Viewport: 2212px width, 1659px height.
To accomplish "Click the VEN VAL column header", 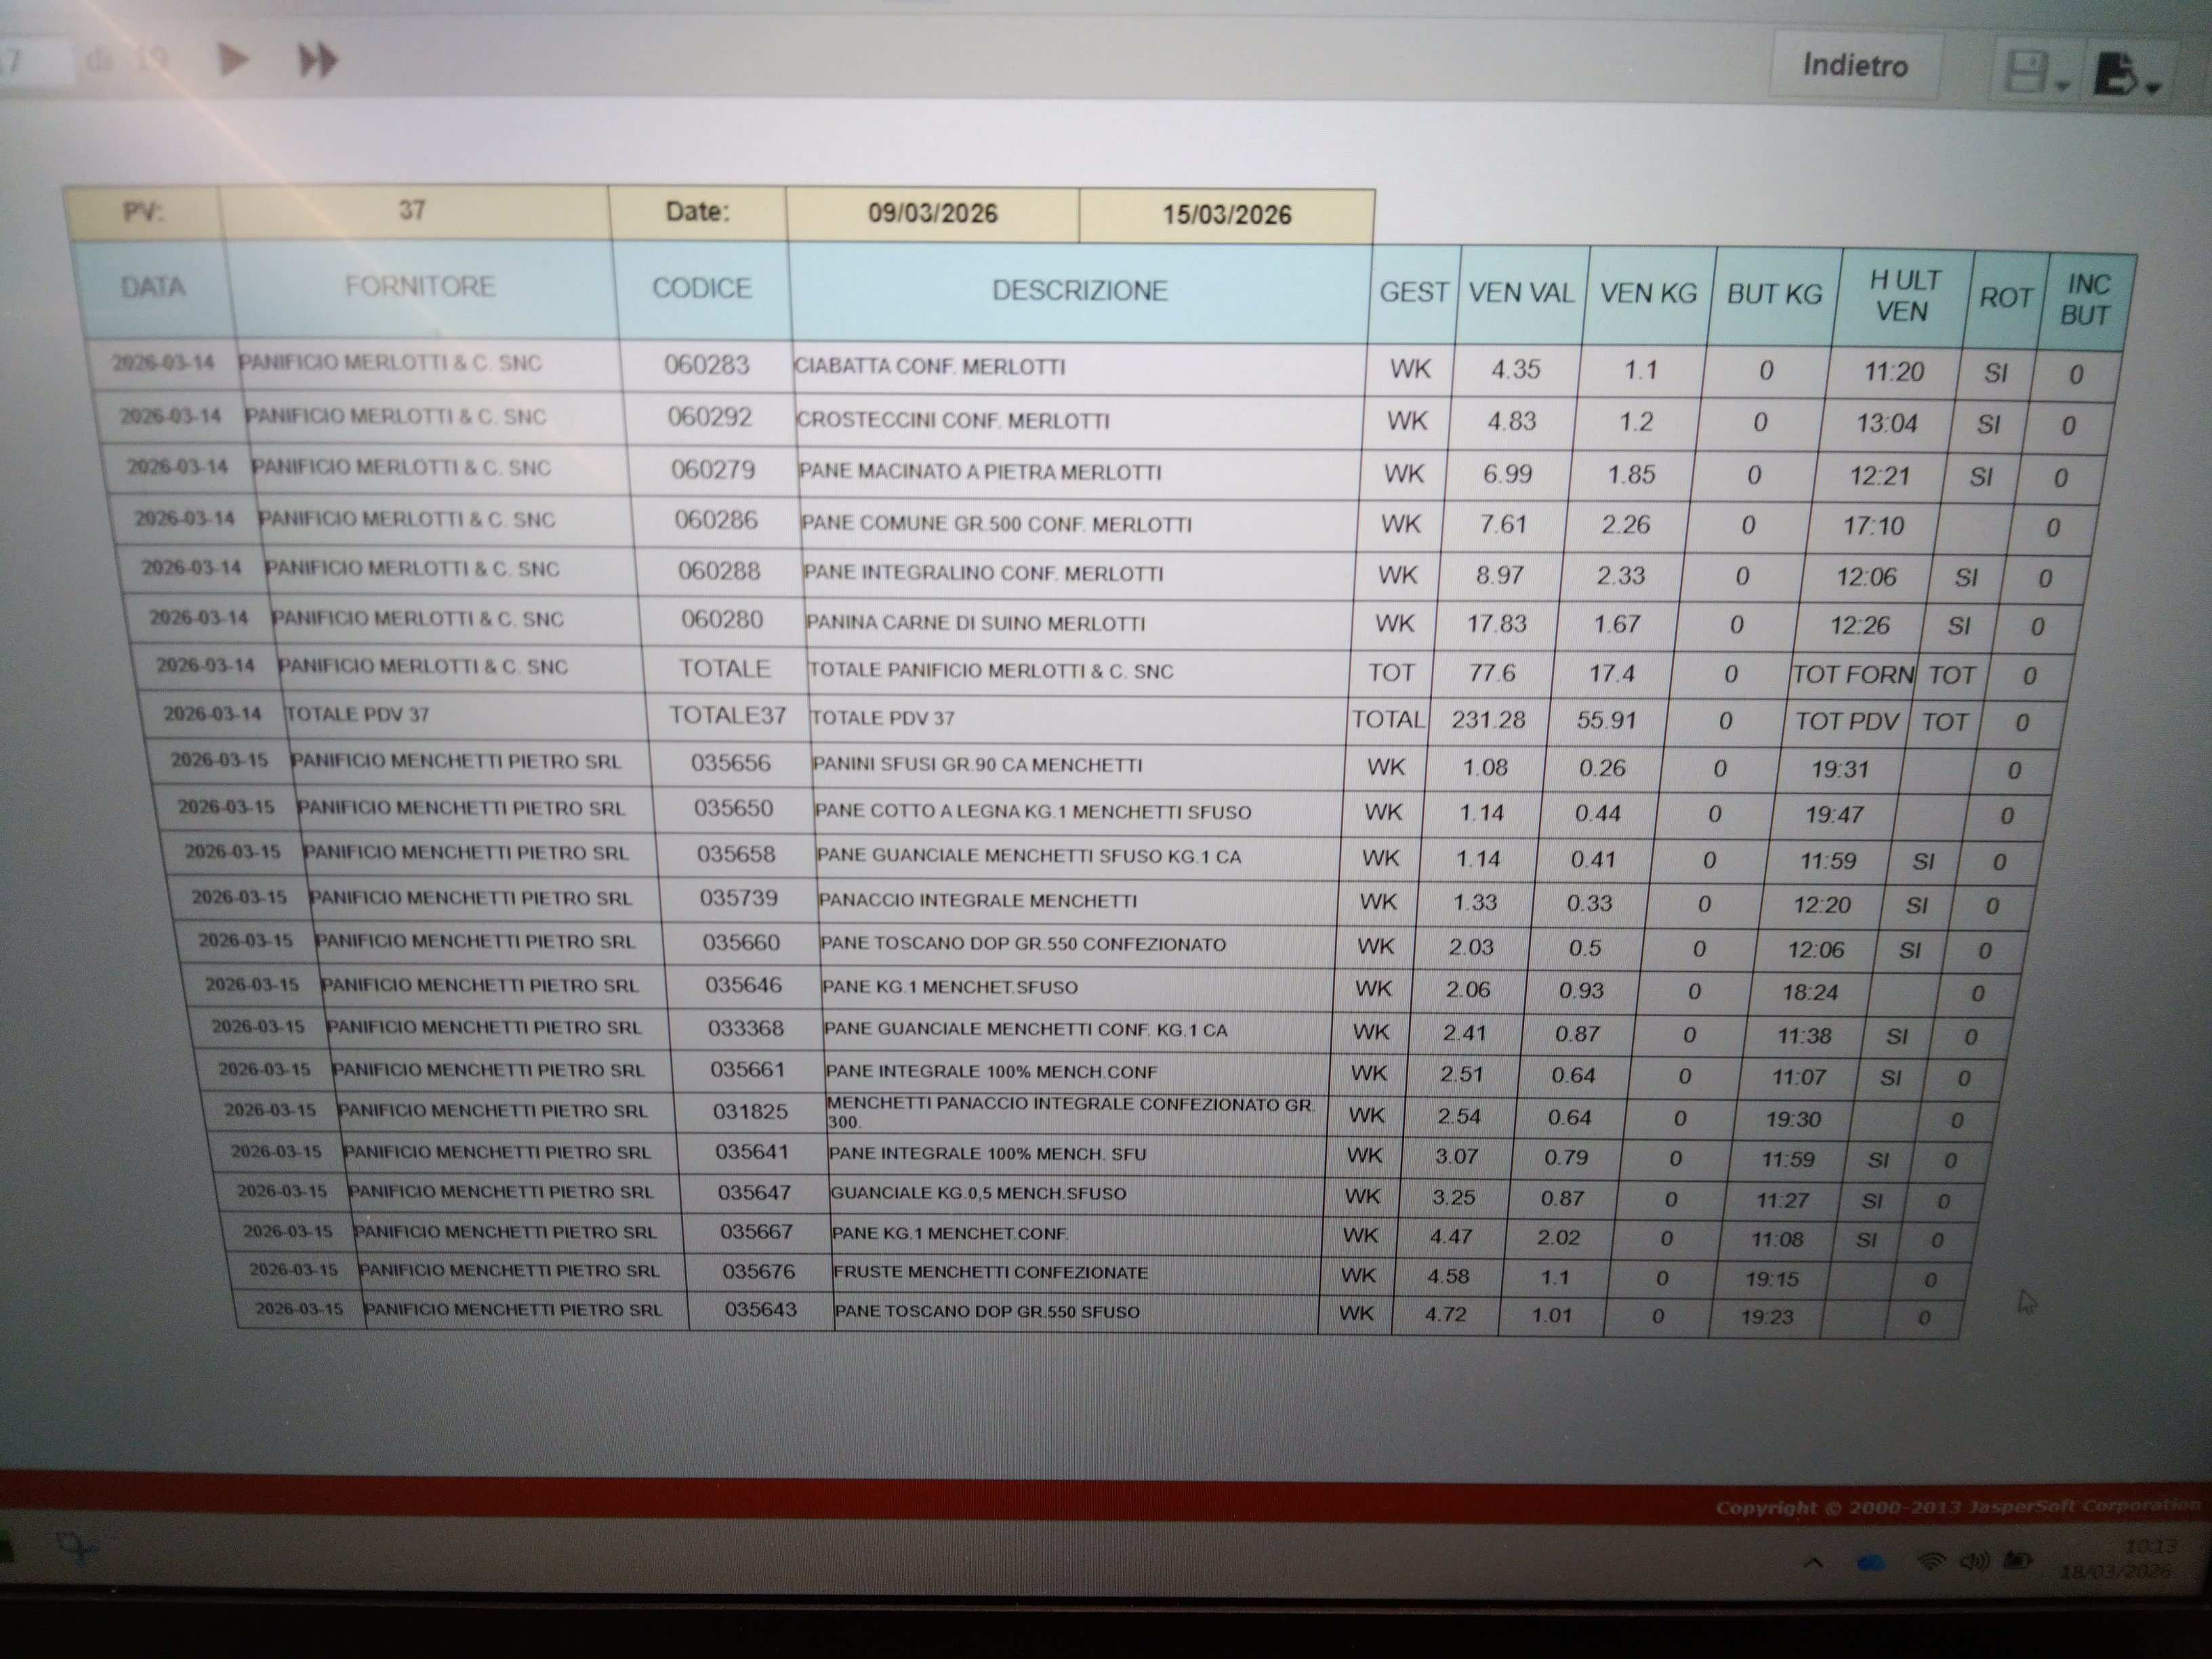I will click(1520, 293).
